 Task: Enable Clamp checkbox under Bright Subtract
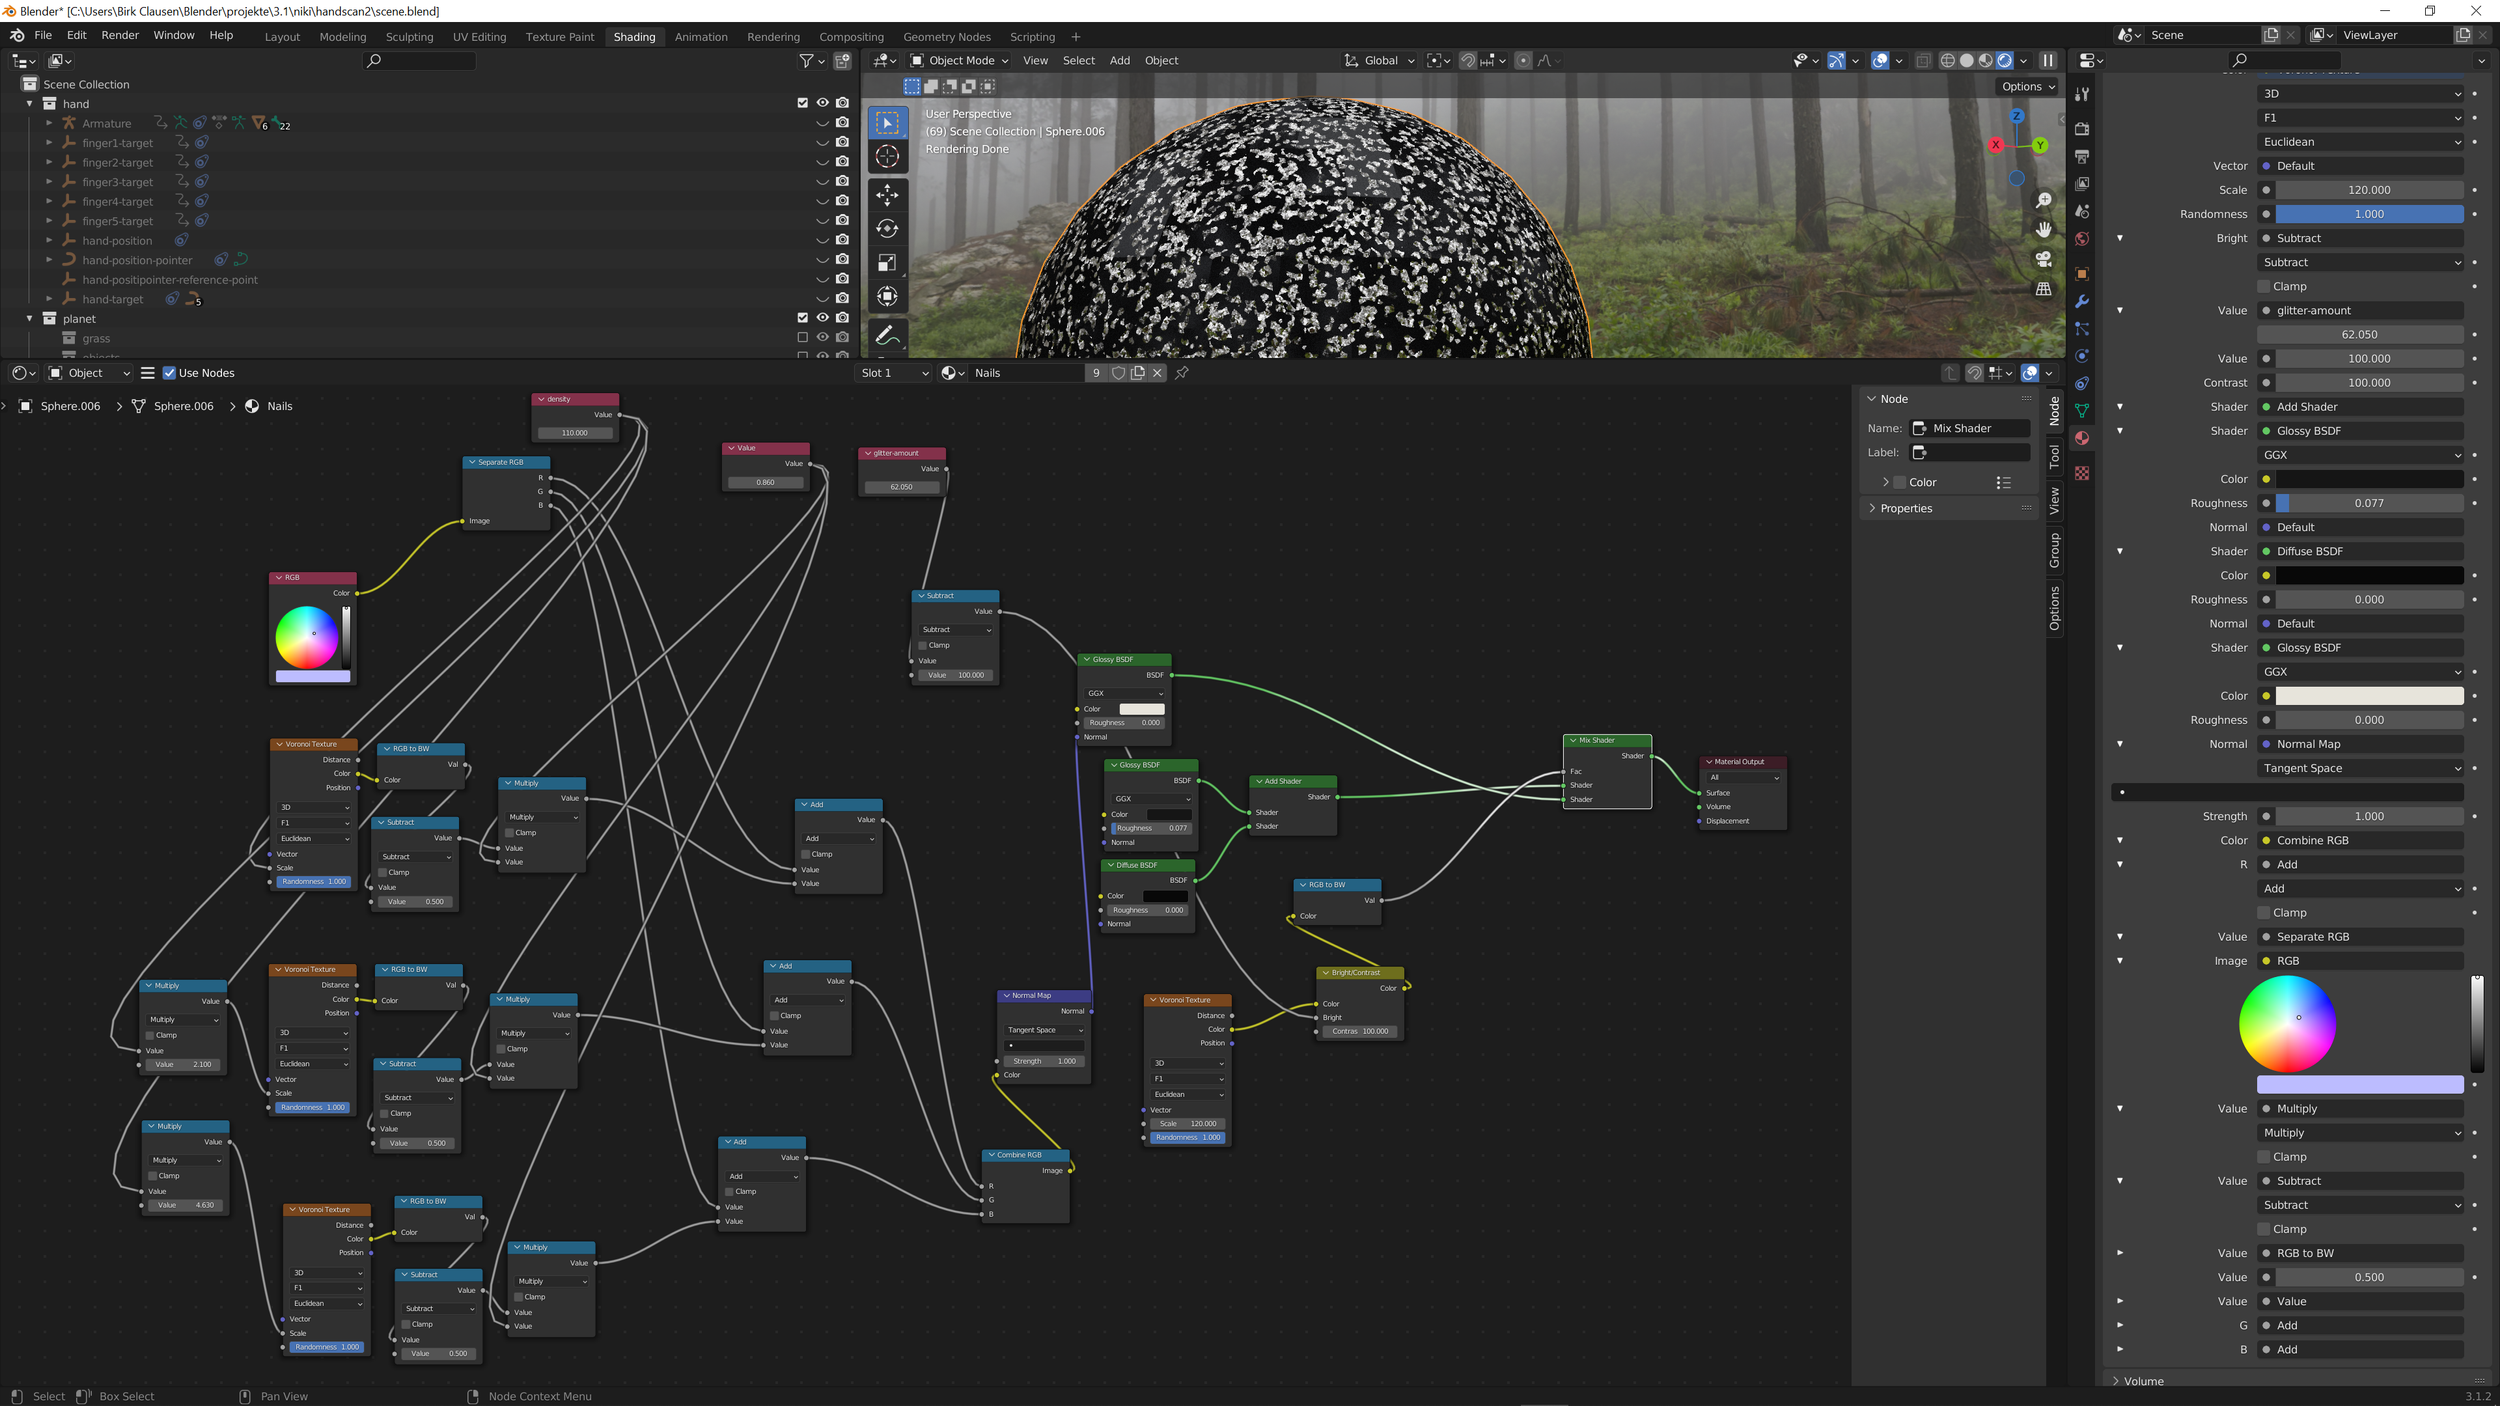coord(2264,287)
